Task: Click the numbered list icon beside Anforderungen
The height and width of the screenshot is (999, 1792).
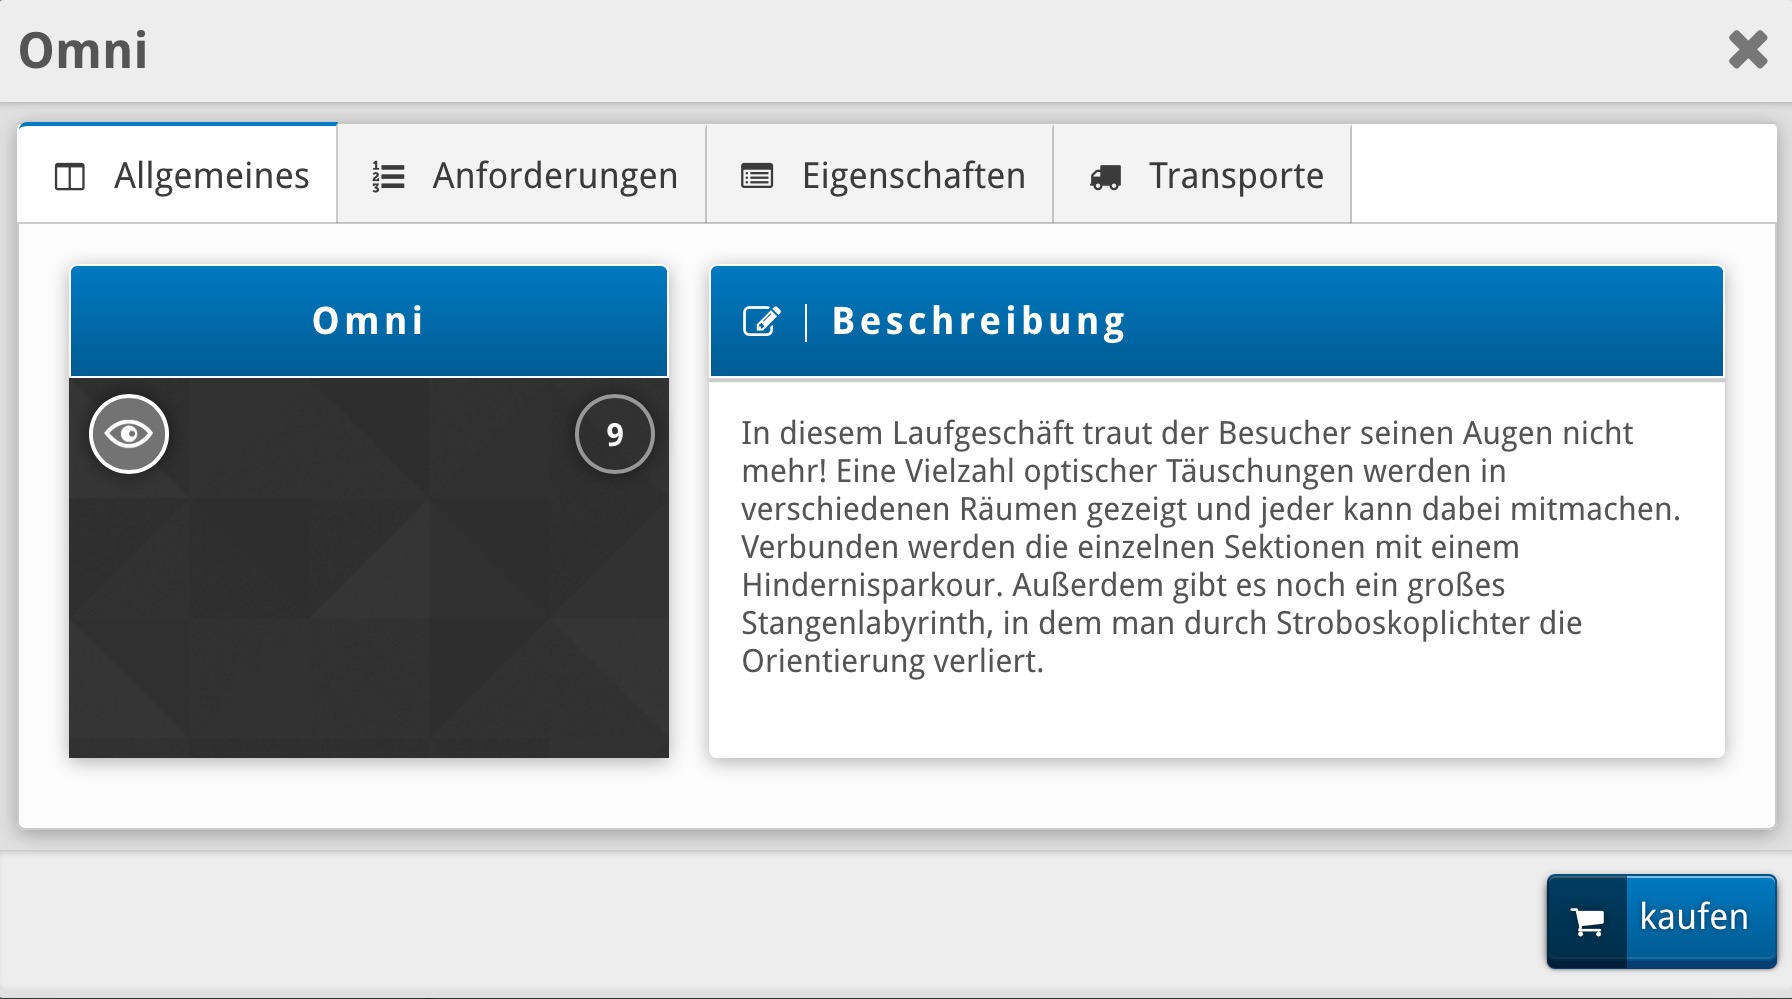Action: [x=388, y=177]
